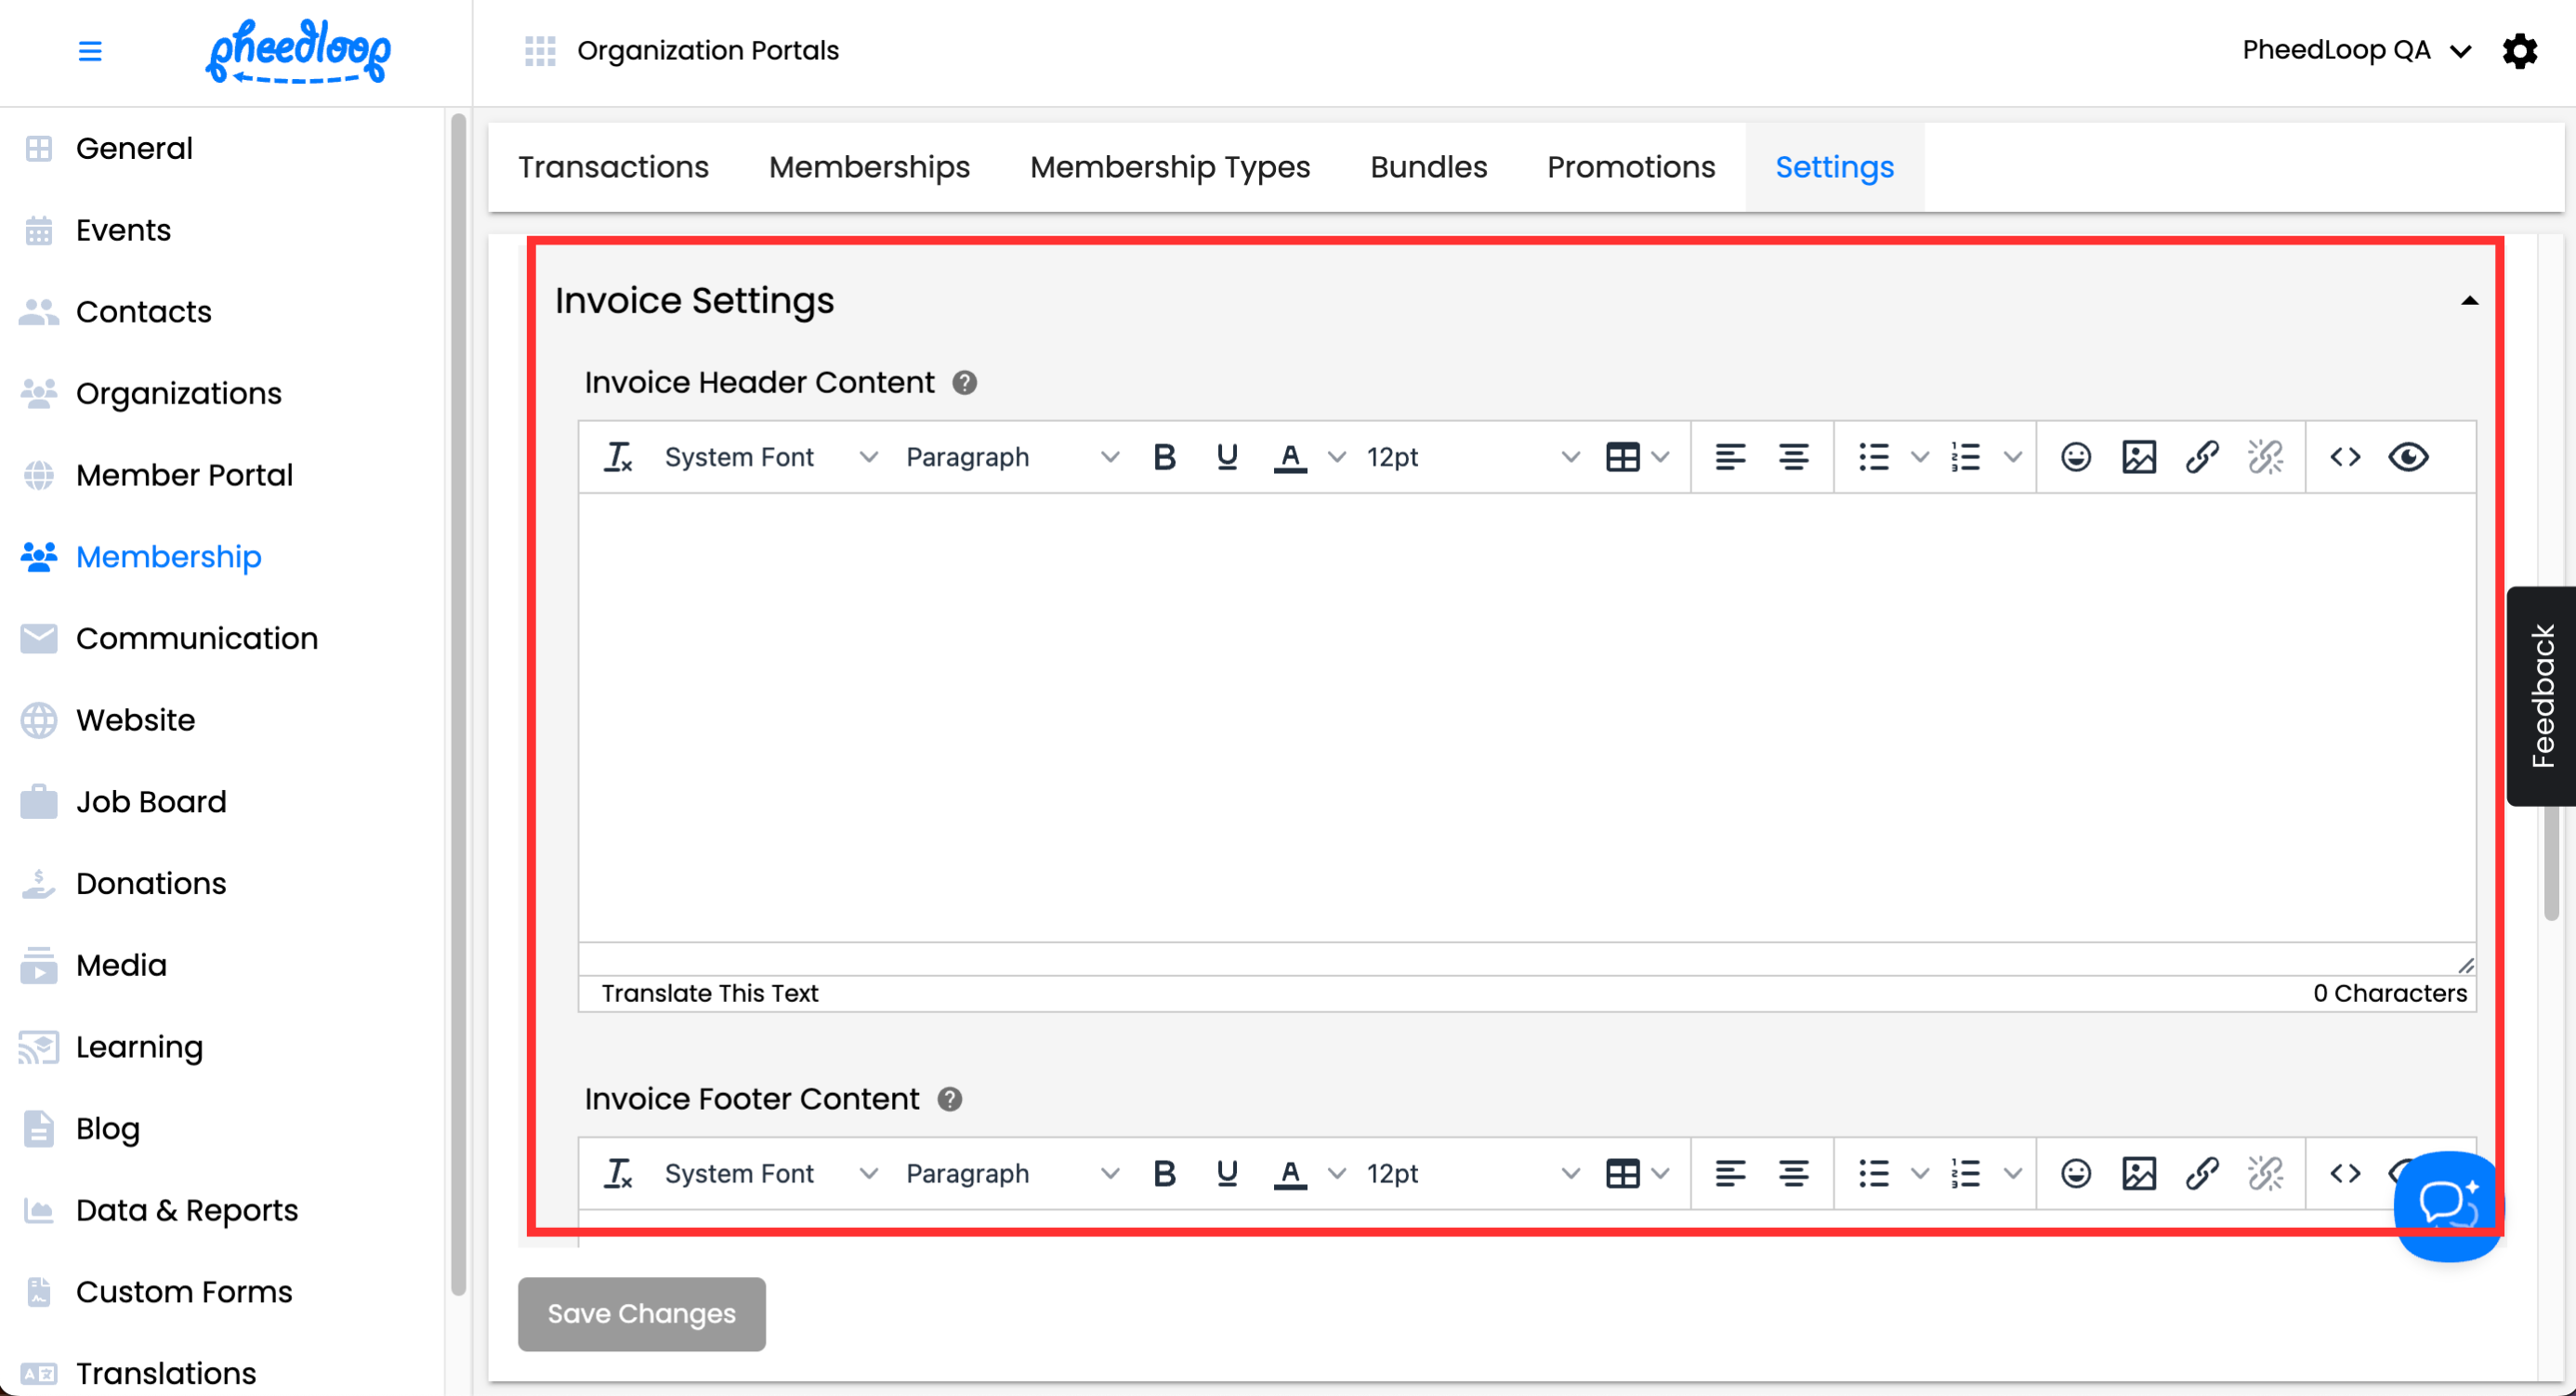Click the emoji icon in header editor
The image size is (2576, 1396).
click(2076, 457)
